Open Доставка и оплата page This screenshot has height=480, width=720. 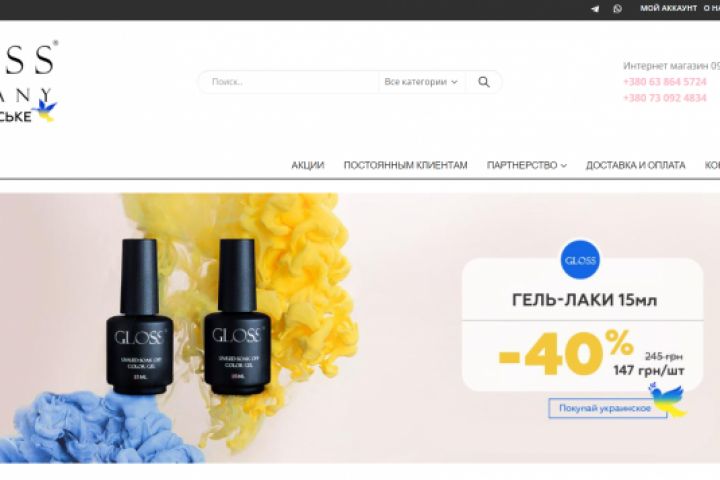tap(636, 165)
